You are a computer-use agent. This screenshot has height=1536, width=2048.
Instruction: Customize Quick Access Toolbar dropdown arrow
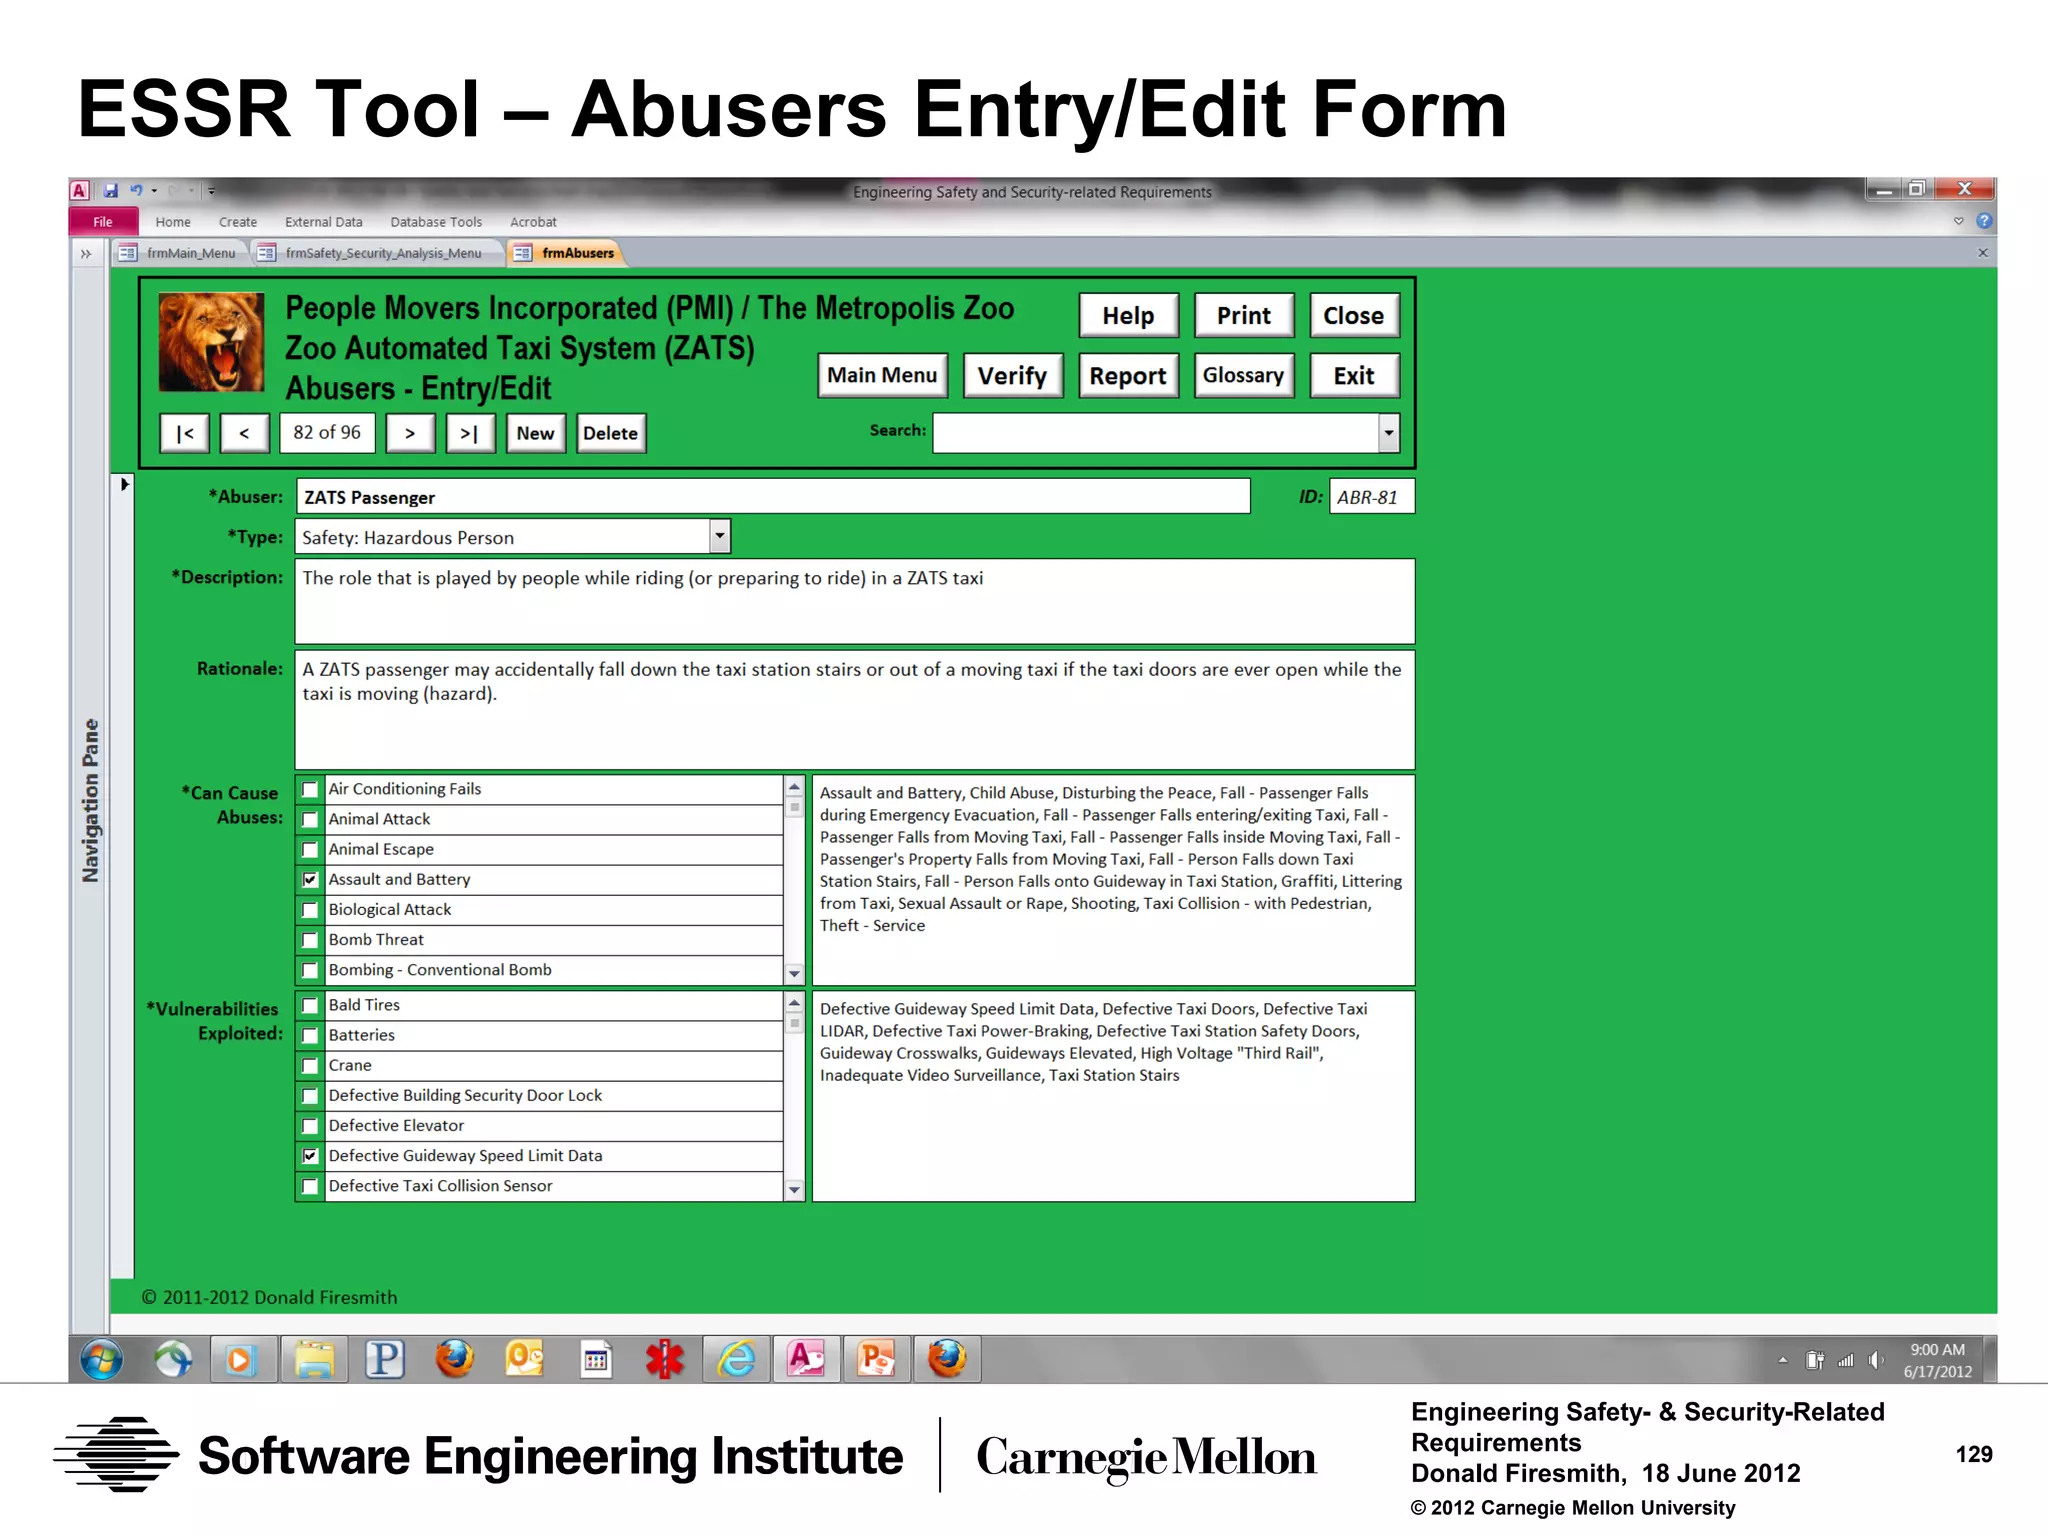click(x=211, y=190)
